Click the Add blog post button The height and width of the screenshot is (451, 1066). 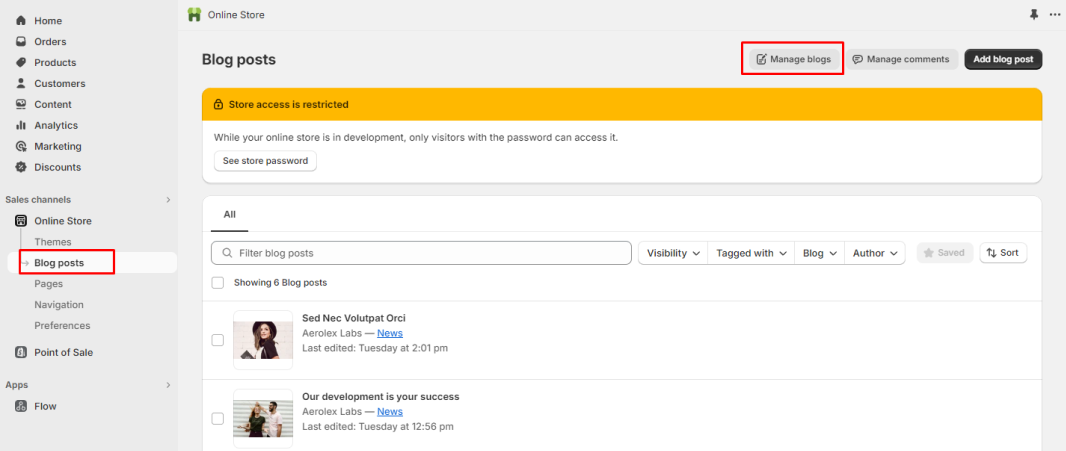pyautogui.click(x=1003, y=59)
